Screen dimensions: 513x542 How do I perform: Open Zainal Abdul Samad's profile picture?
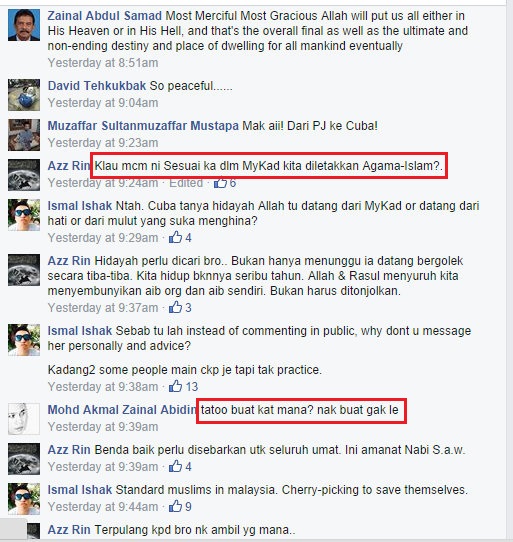[24, 25]
